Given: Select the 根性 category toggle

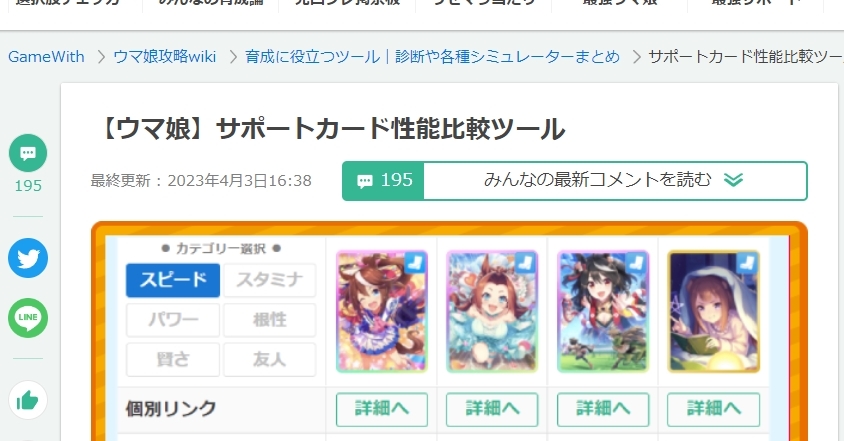Looking at the screenshot, I should [270, 320].
